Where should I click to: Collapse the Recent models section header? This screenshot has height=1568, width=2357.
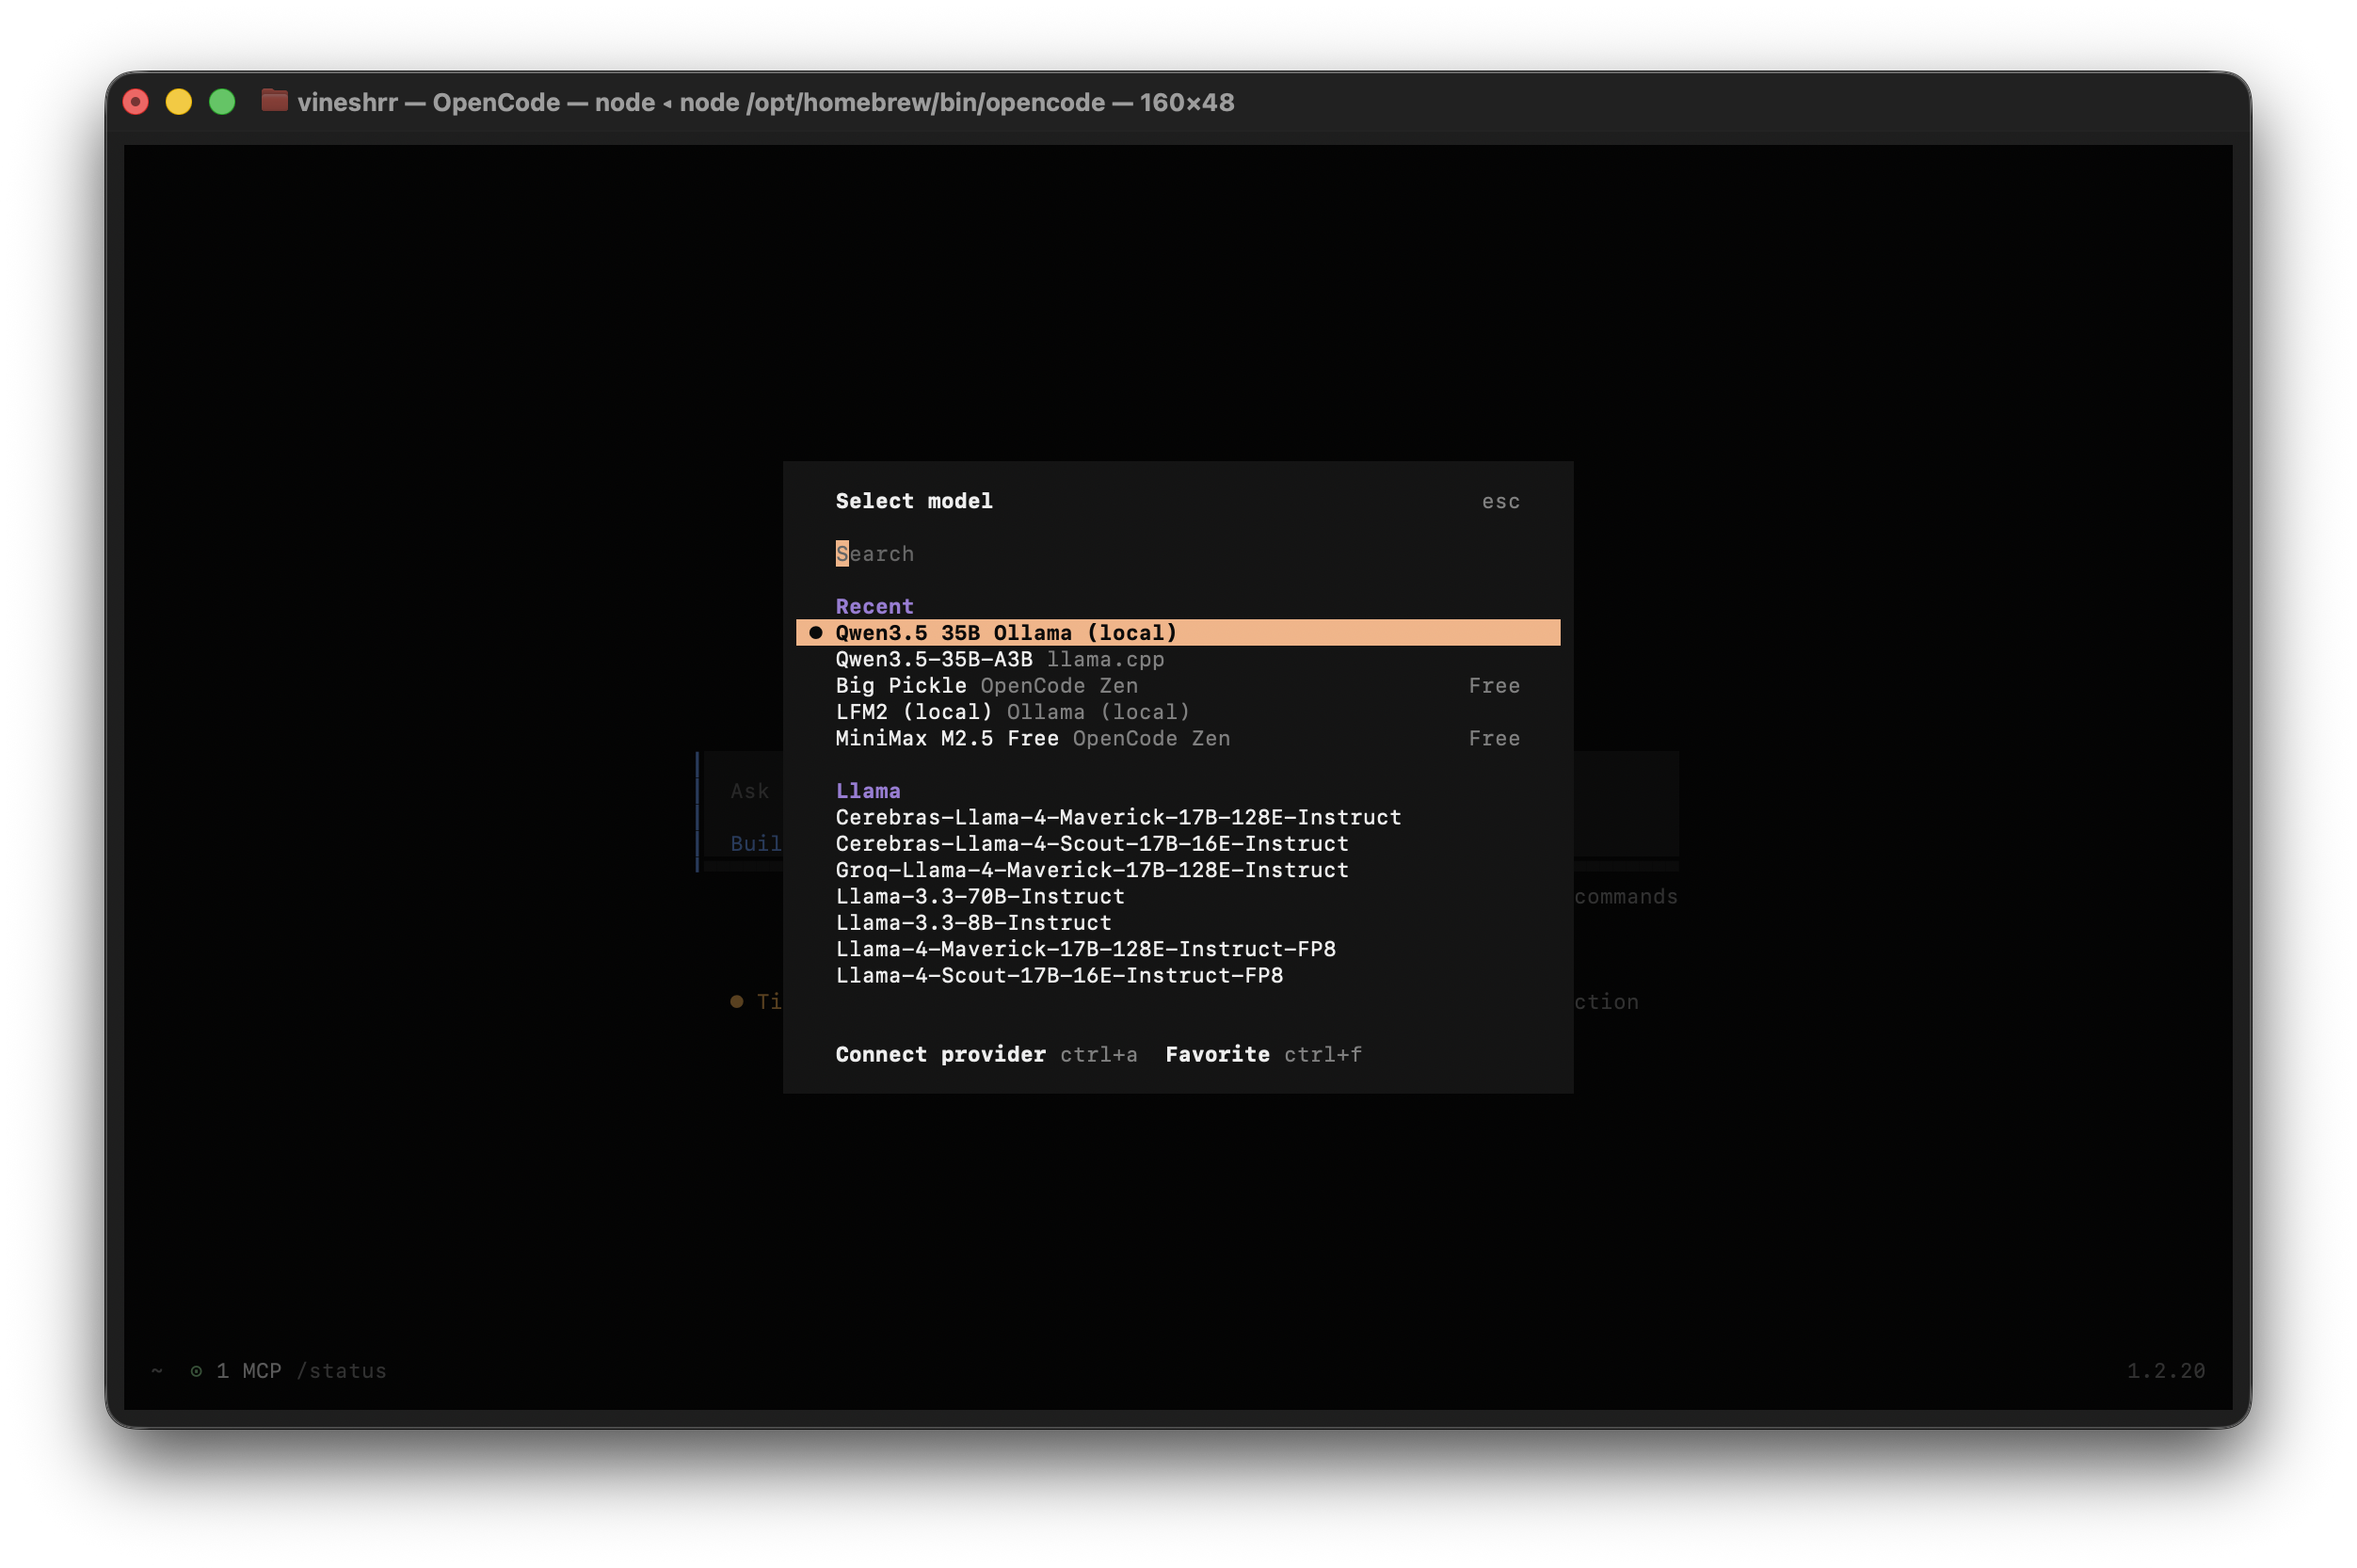874,606
